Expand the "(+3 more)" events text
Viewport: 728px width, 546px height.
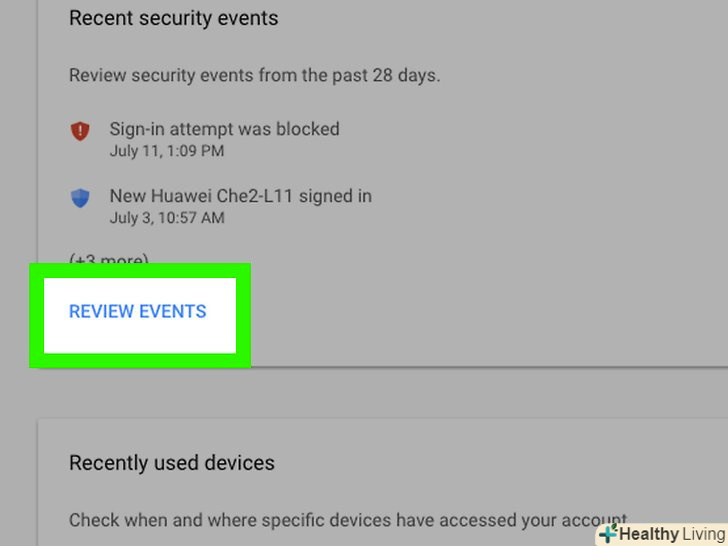click(x=108, y=261)
